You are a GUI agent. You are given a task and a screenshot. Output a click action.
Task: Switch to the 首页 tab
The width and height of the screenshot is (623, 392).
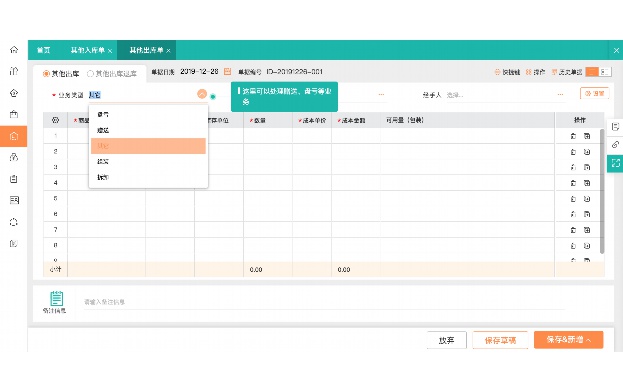click(x=43, y=50)
